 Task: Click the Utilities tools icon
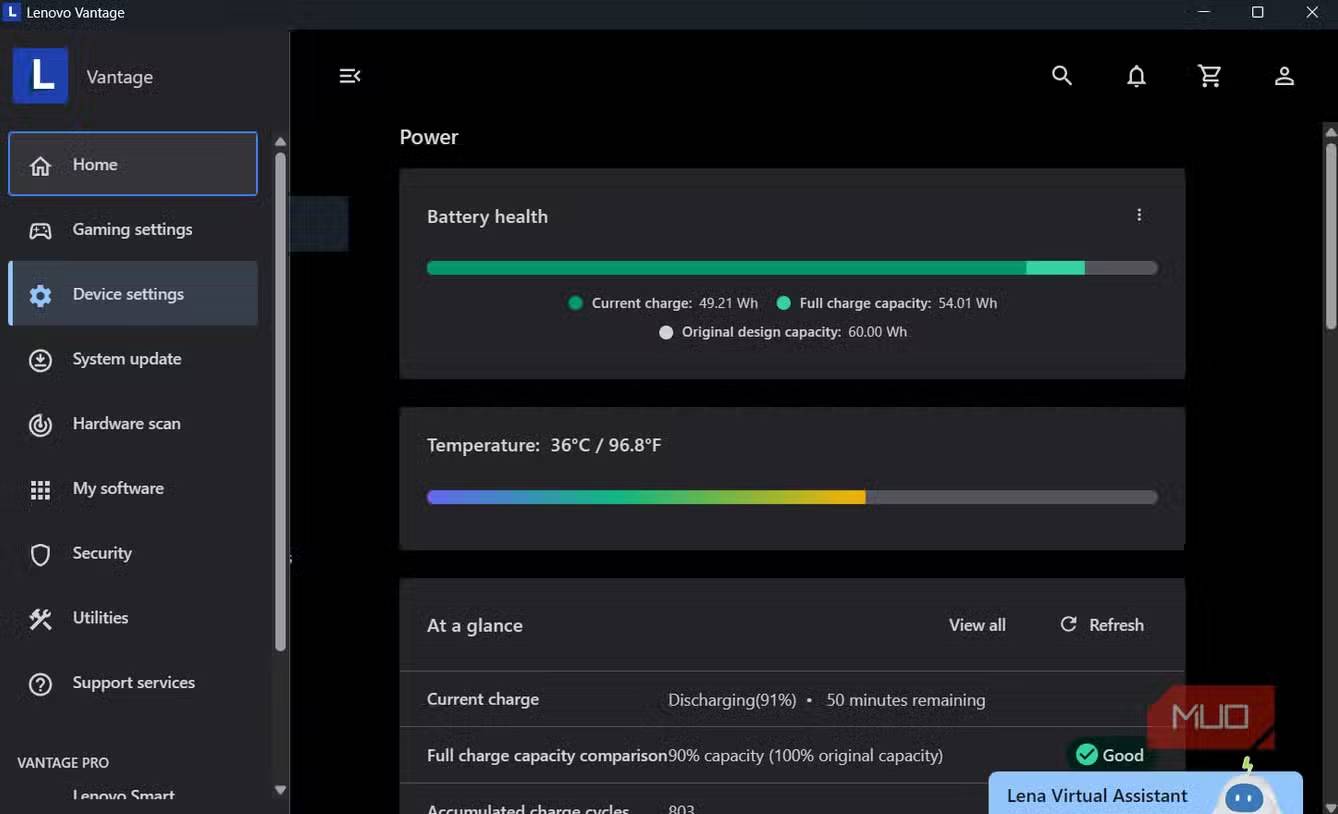[40, 619]
